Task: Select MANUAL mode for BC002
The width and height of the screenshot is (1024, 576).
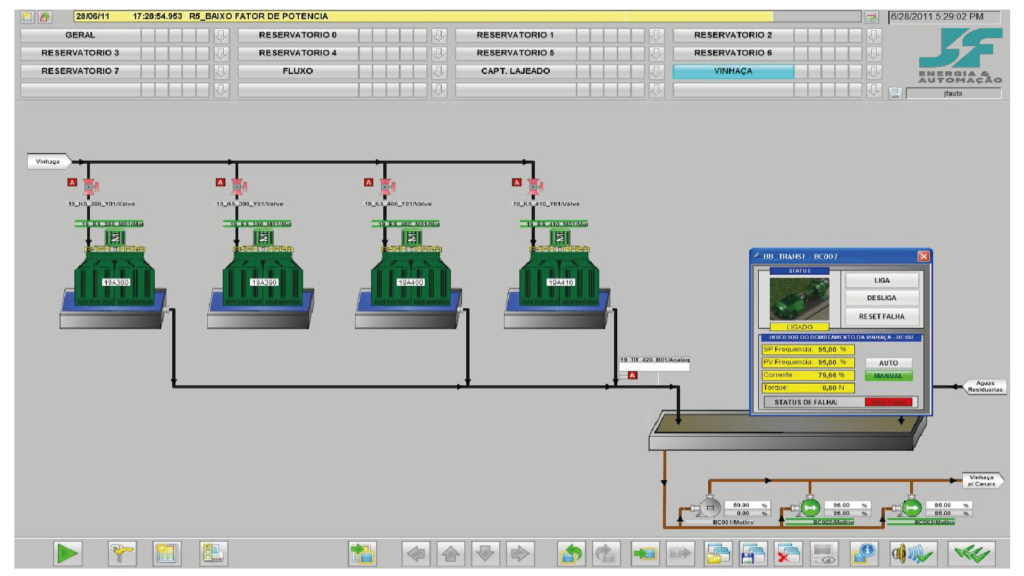Action: 888,376
